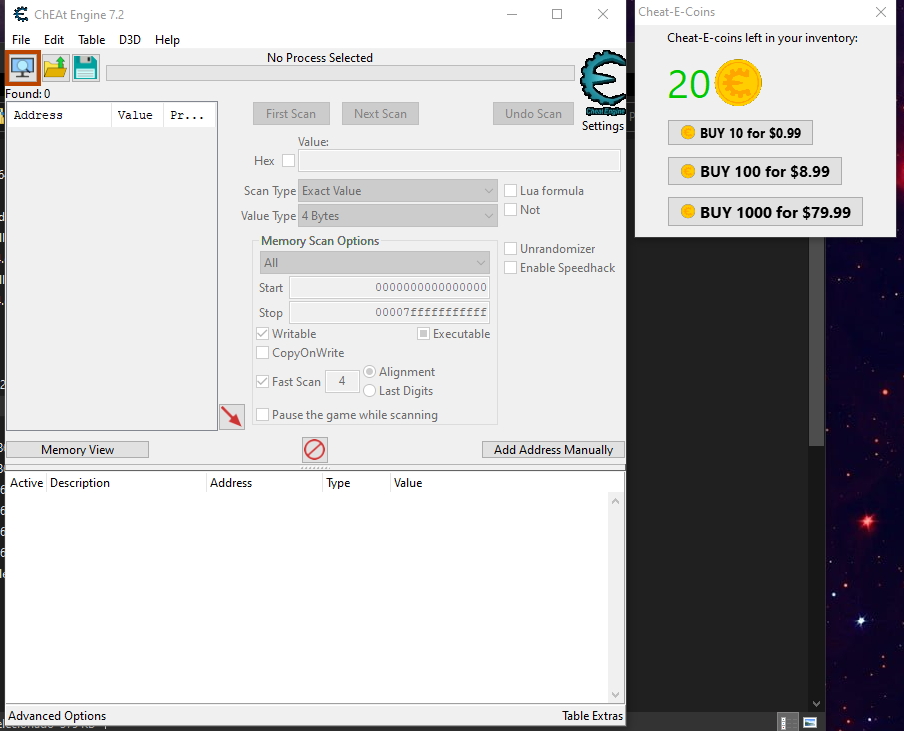Click the bottom right window tray icon
Viewport: 904px width, 731px height.
click(810, 722)
